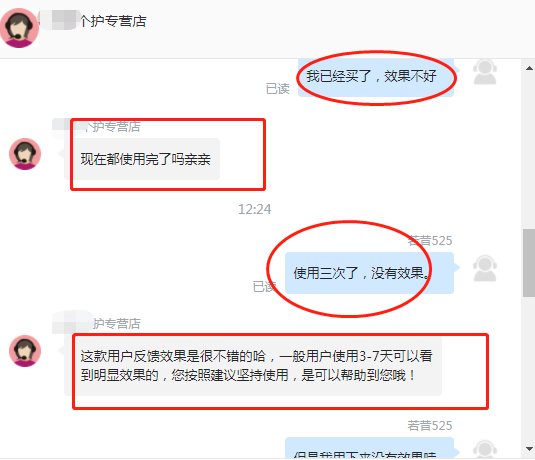Click the 12:24 timestamp label
Viewport: 535px width, 460px height.
(255, 209)
